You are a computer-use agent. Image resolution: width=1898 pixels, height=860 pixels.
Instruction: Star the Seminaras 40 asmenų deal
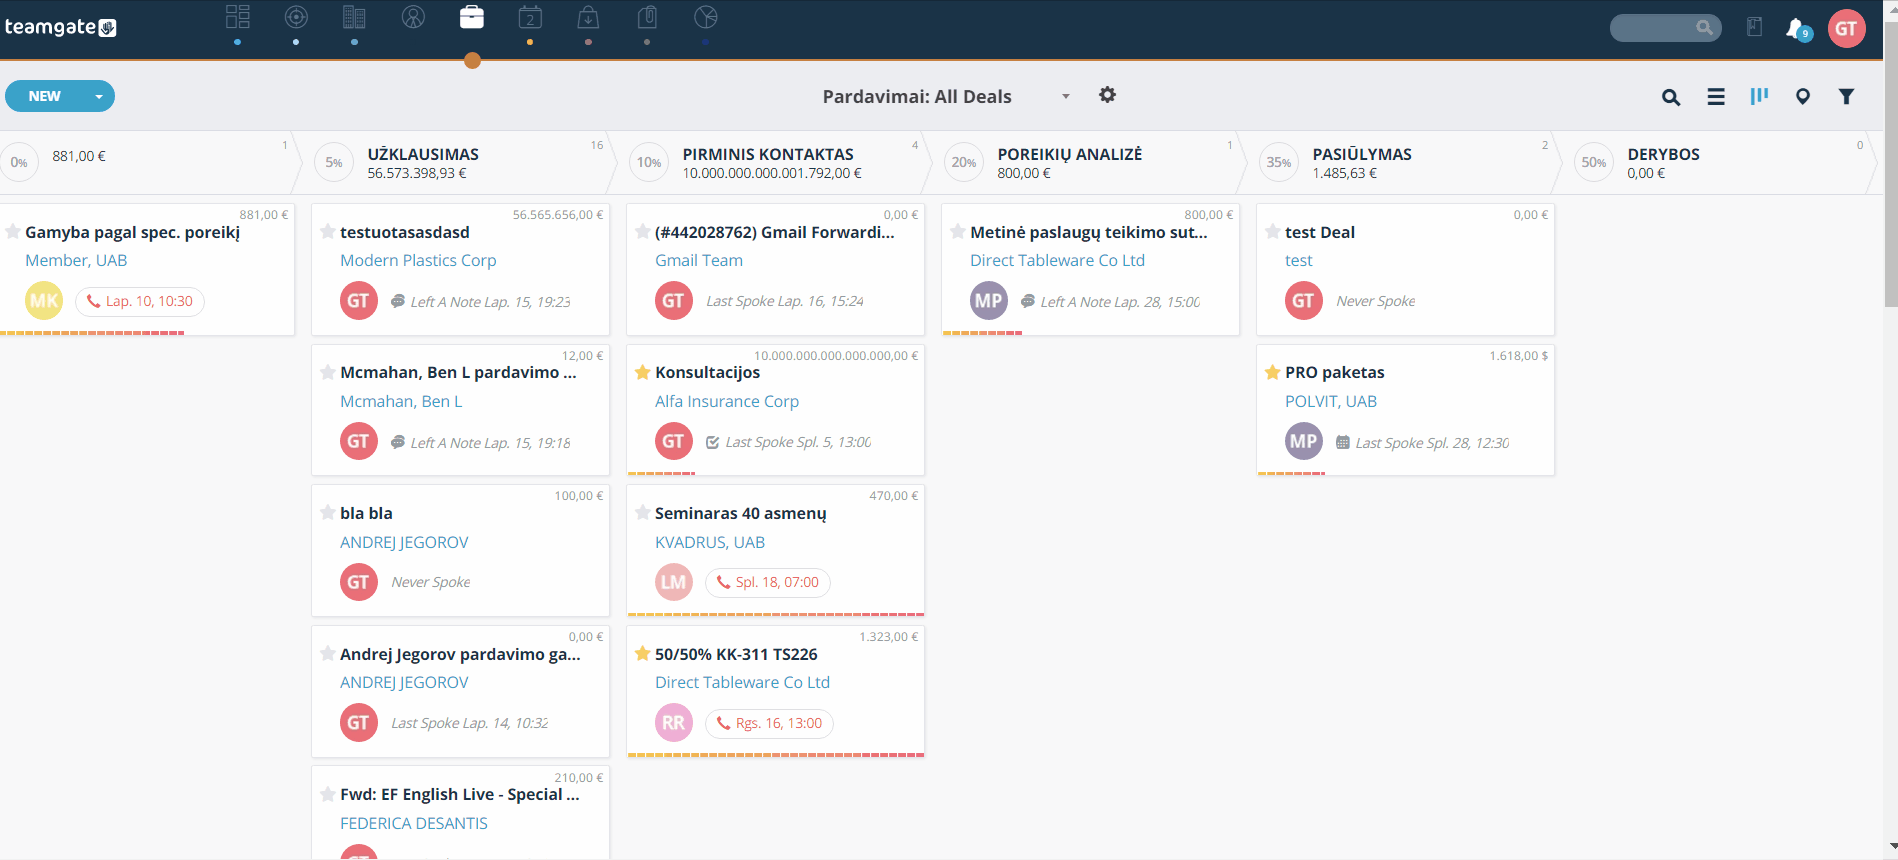click(643, 513)
